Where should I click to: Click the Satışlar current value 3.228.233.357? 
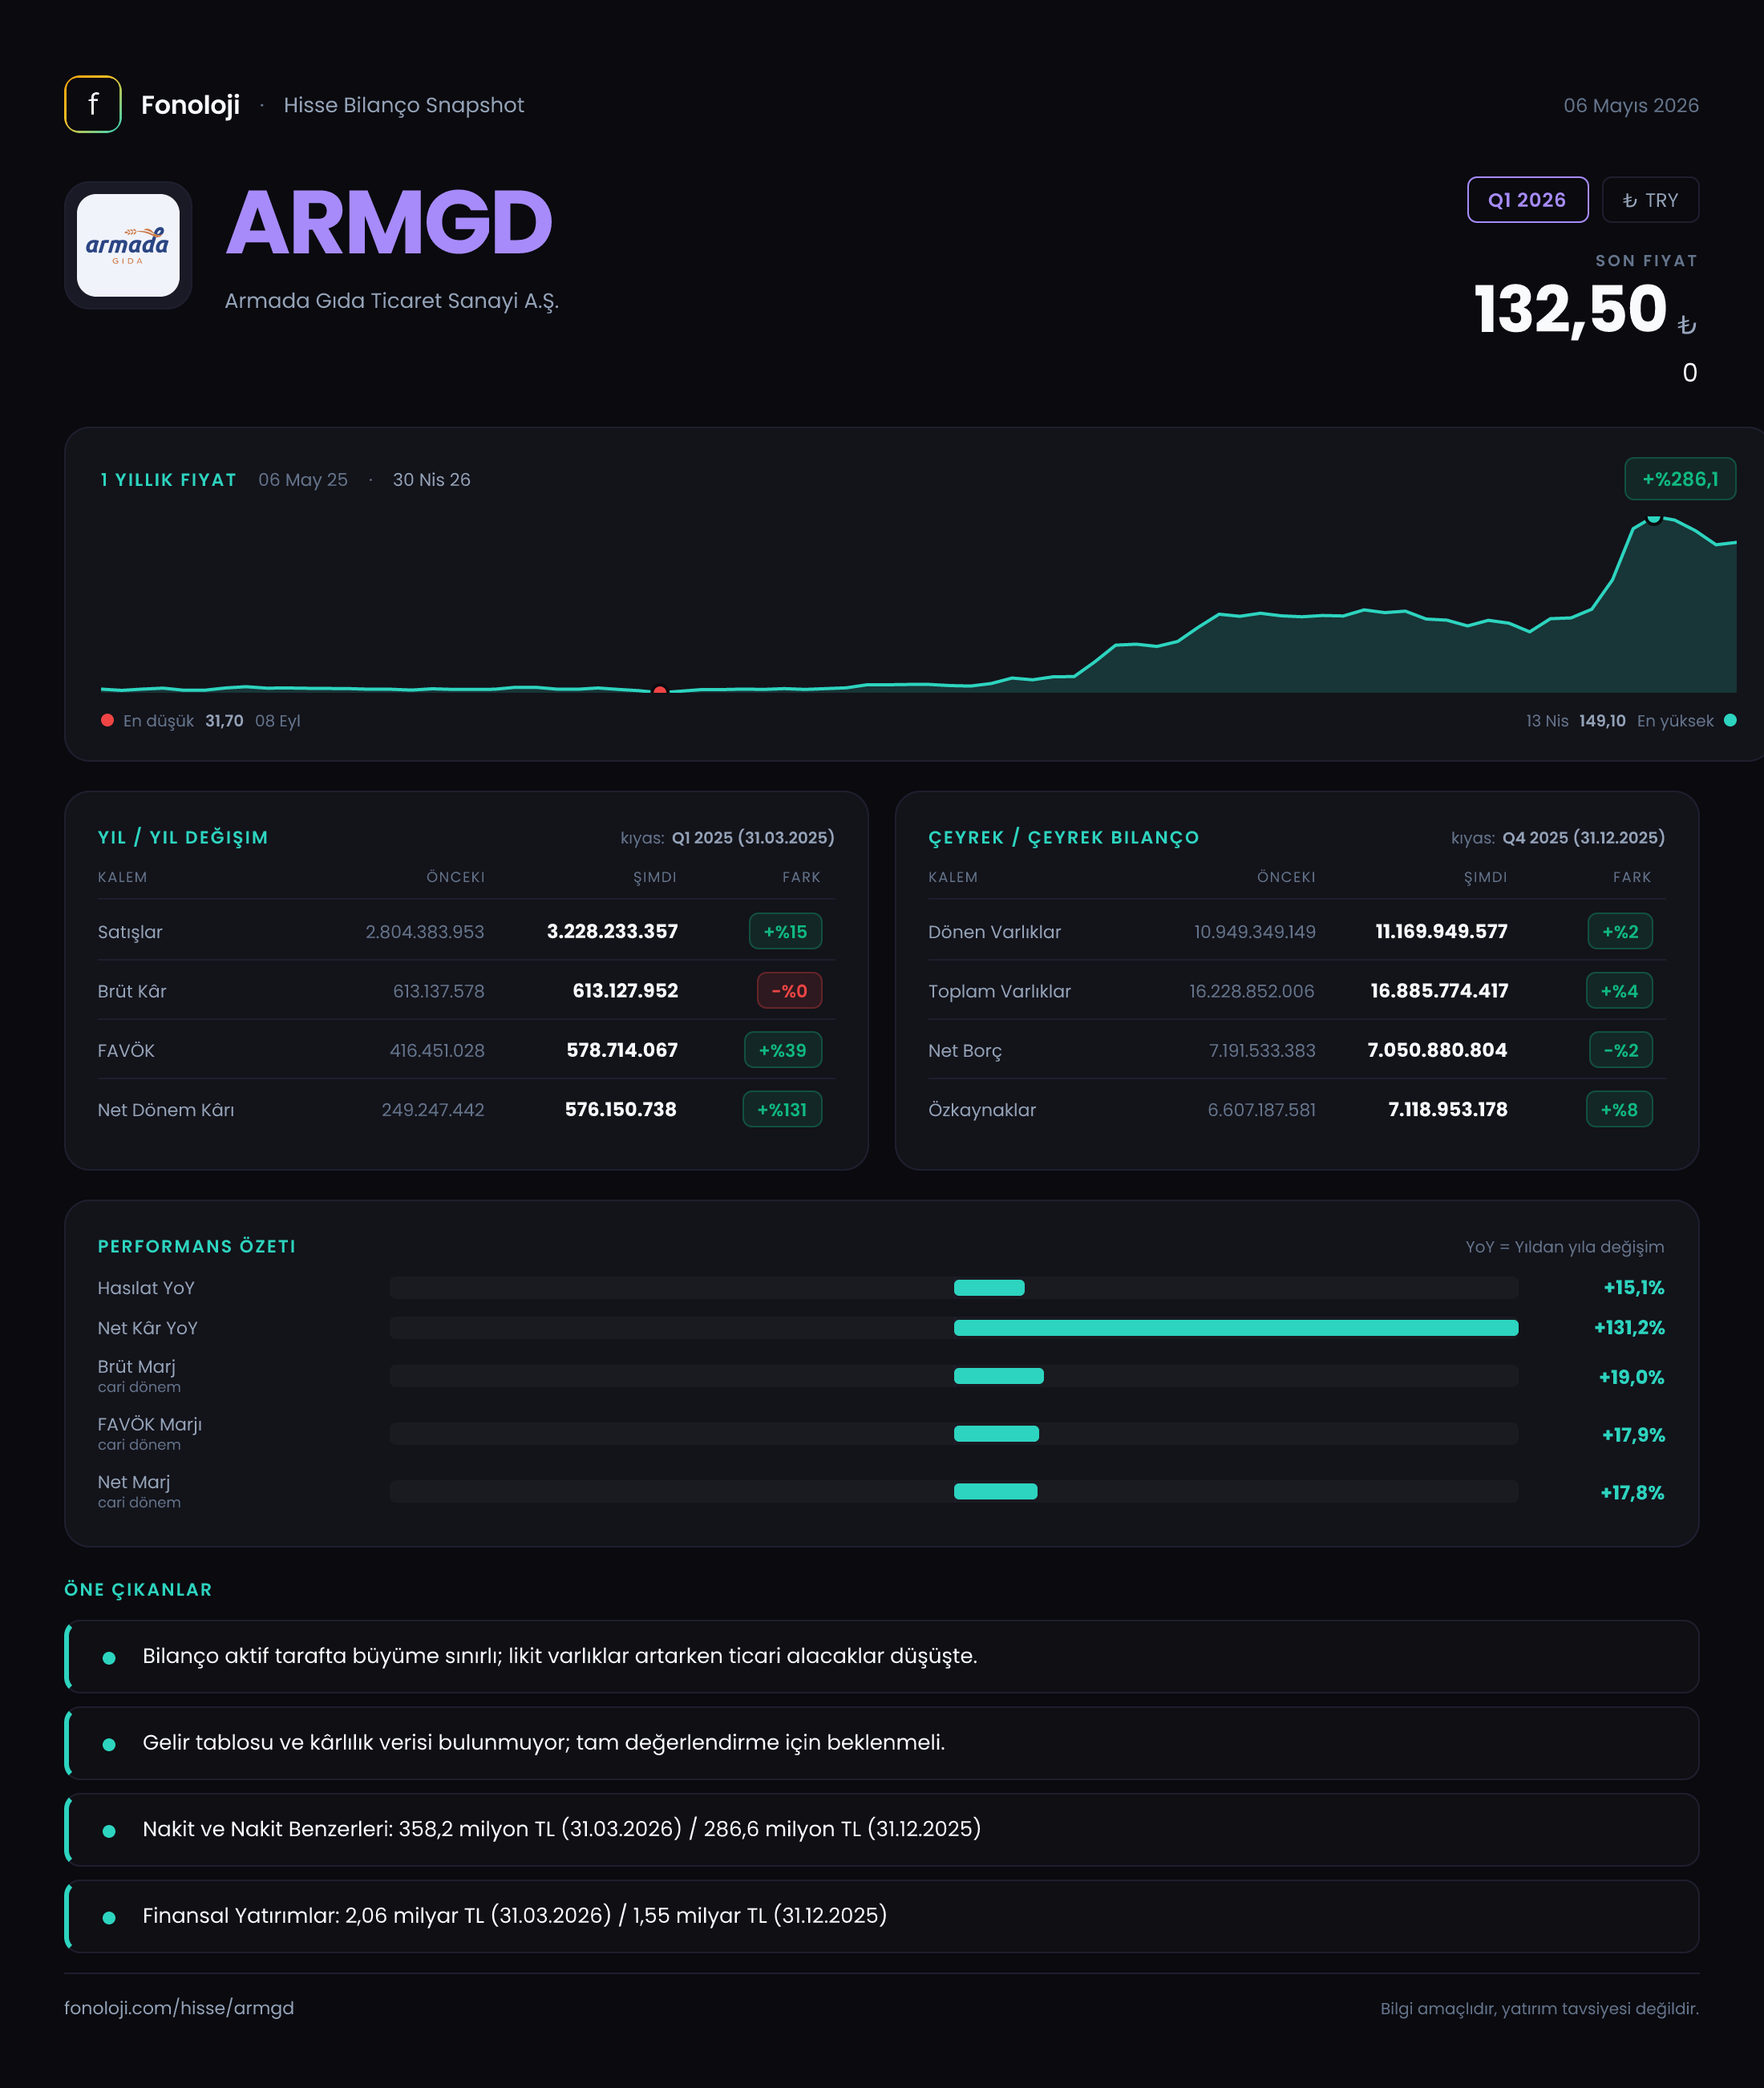[612, 931]
